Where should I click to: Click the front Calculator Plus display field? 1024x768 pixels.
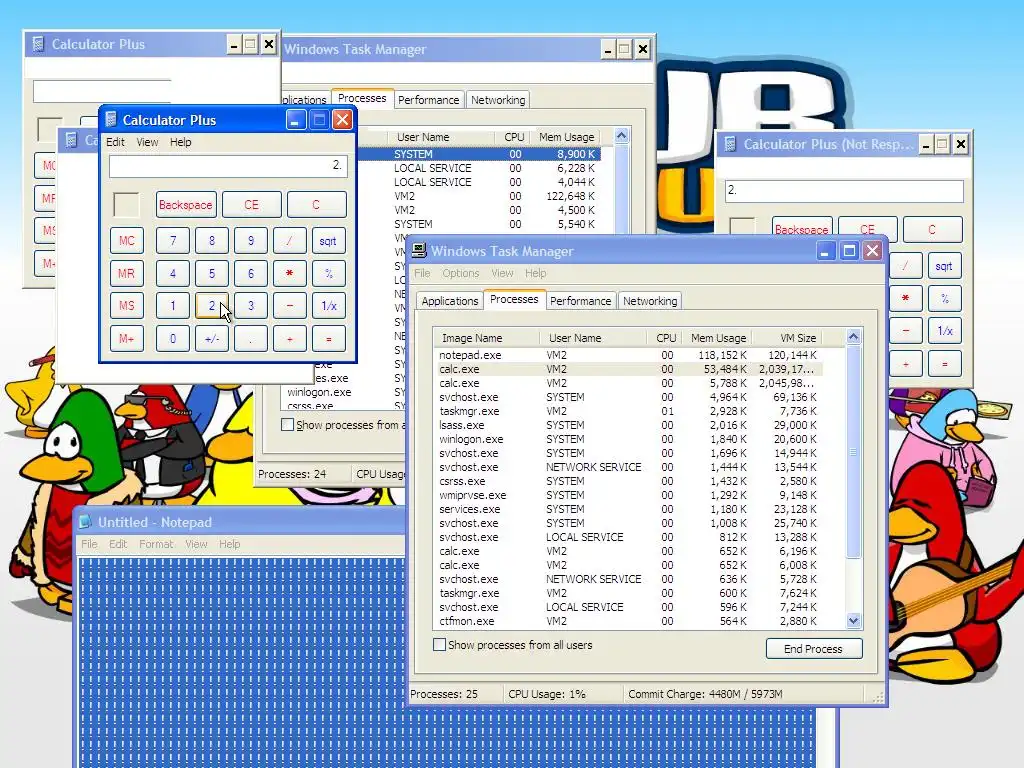click(228, 166)
